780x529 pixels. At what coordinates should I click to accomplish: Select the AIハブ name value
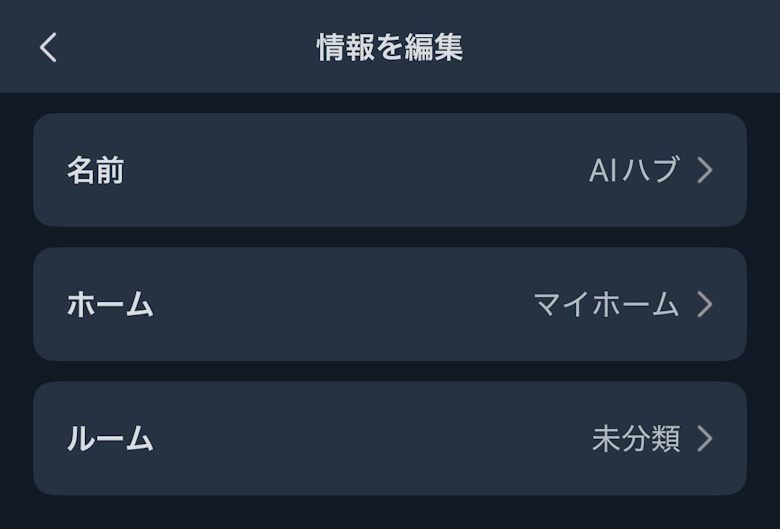634,170
